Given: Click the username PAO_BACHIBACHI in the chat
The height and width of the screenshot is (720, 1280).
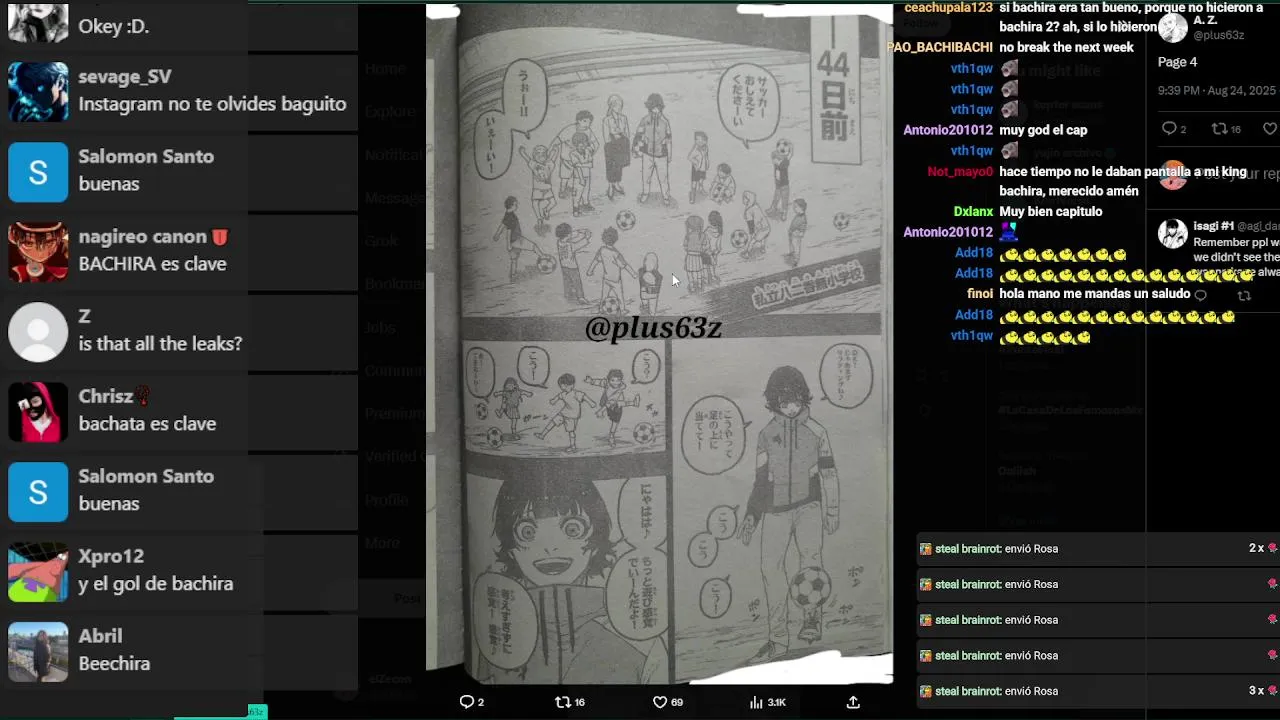Looking at the screenshot, I should [x=940, y=47].
